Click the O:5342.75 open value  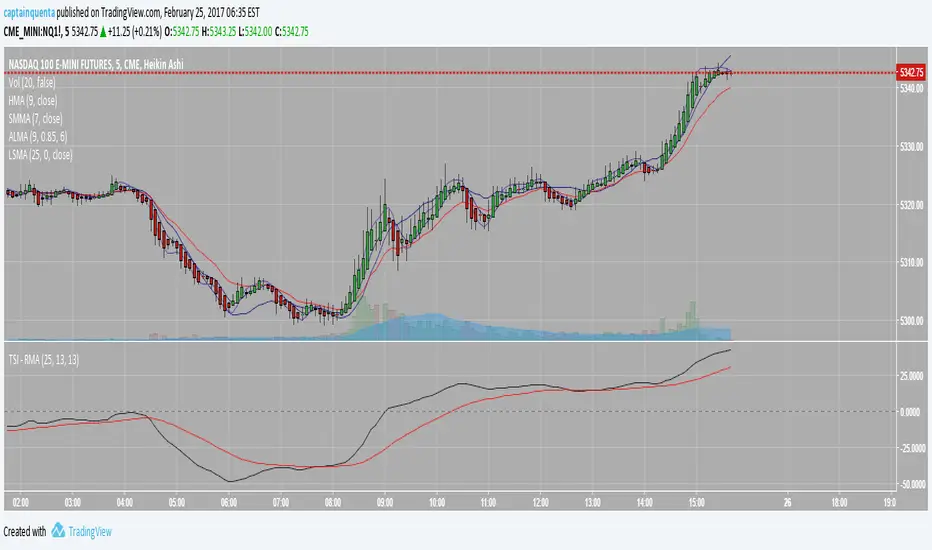pos(182,32)
